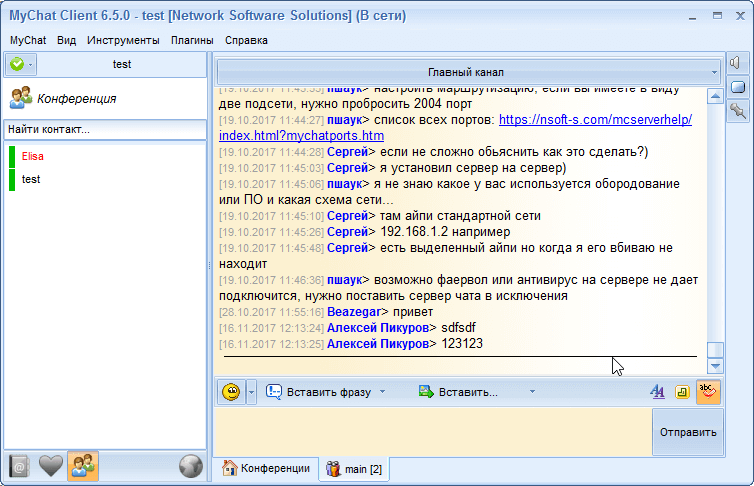Select the conference users icon in bottom bar
The image size is (754, 486).
coord(83,465)
